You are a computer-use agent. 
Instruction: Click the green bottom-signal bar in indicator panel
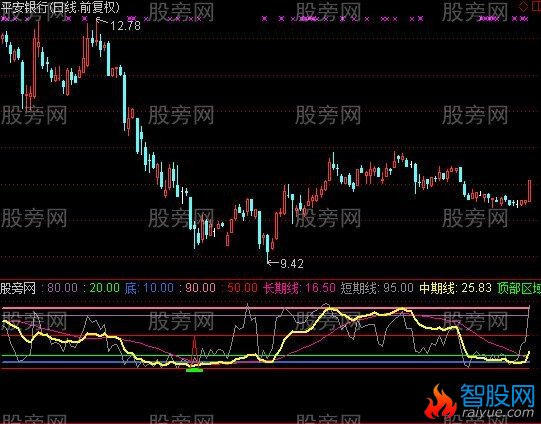coord(195,370)
